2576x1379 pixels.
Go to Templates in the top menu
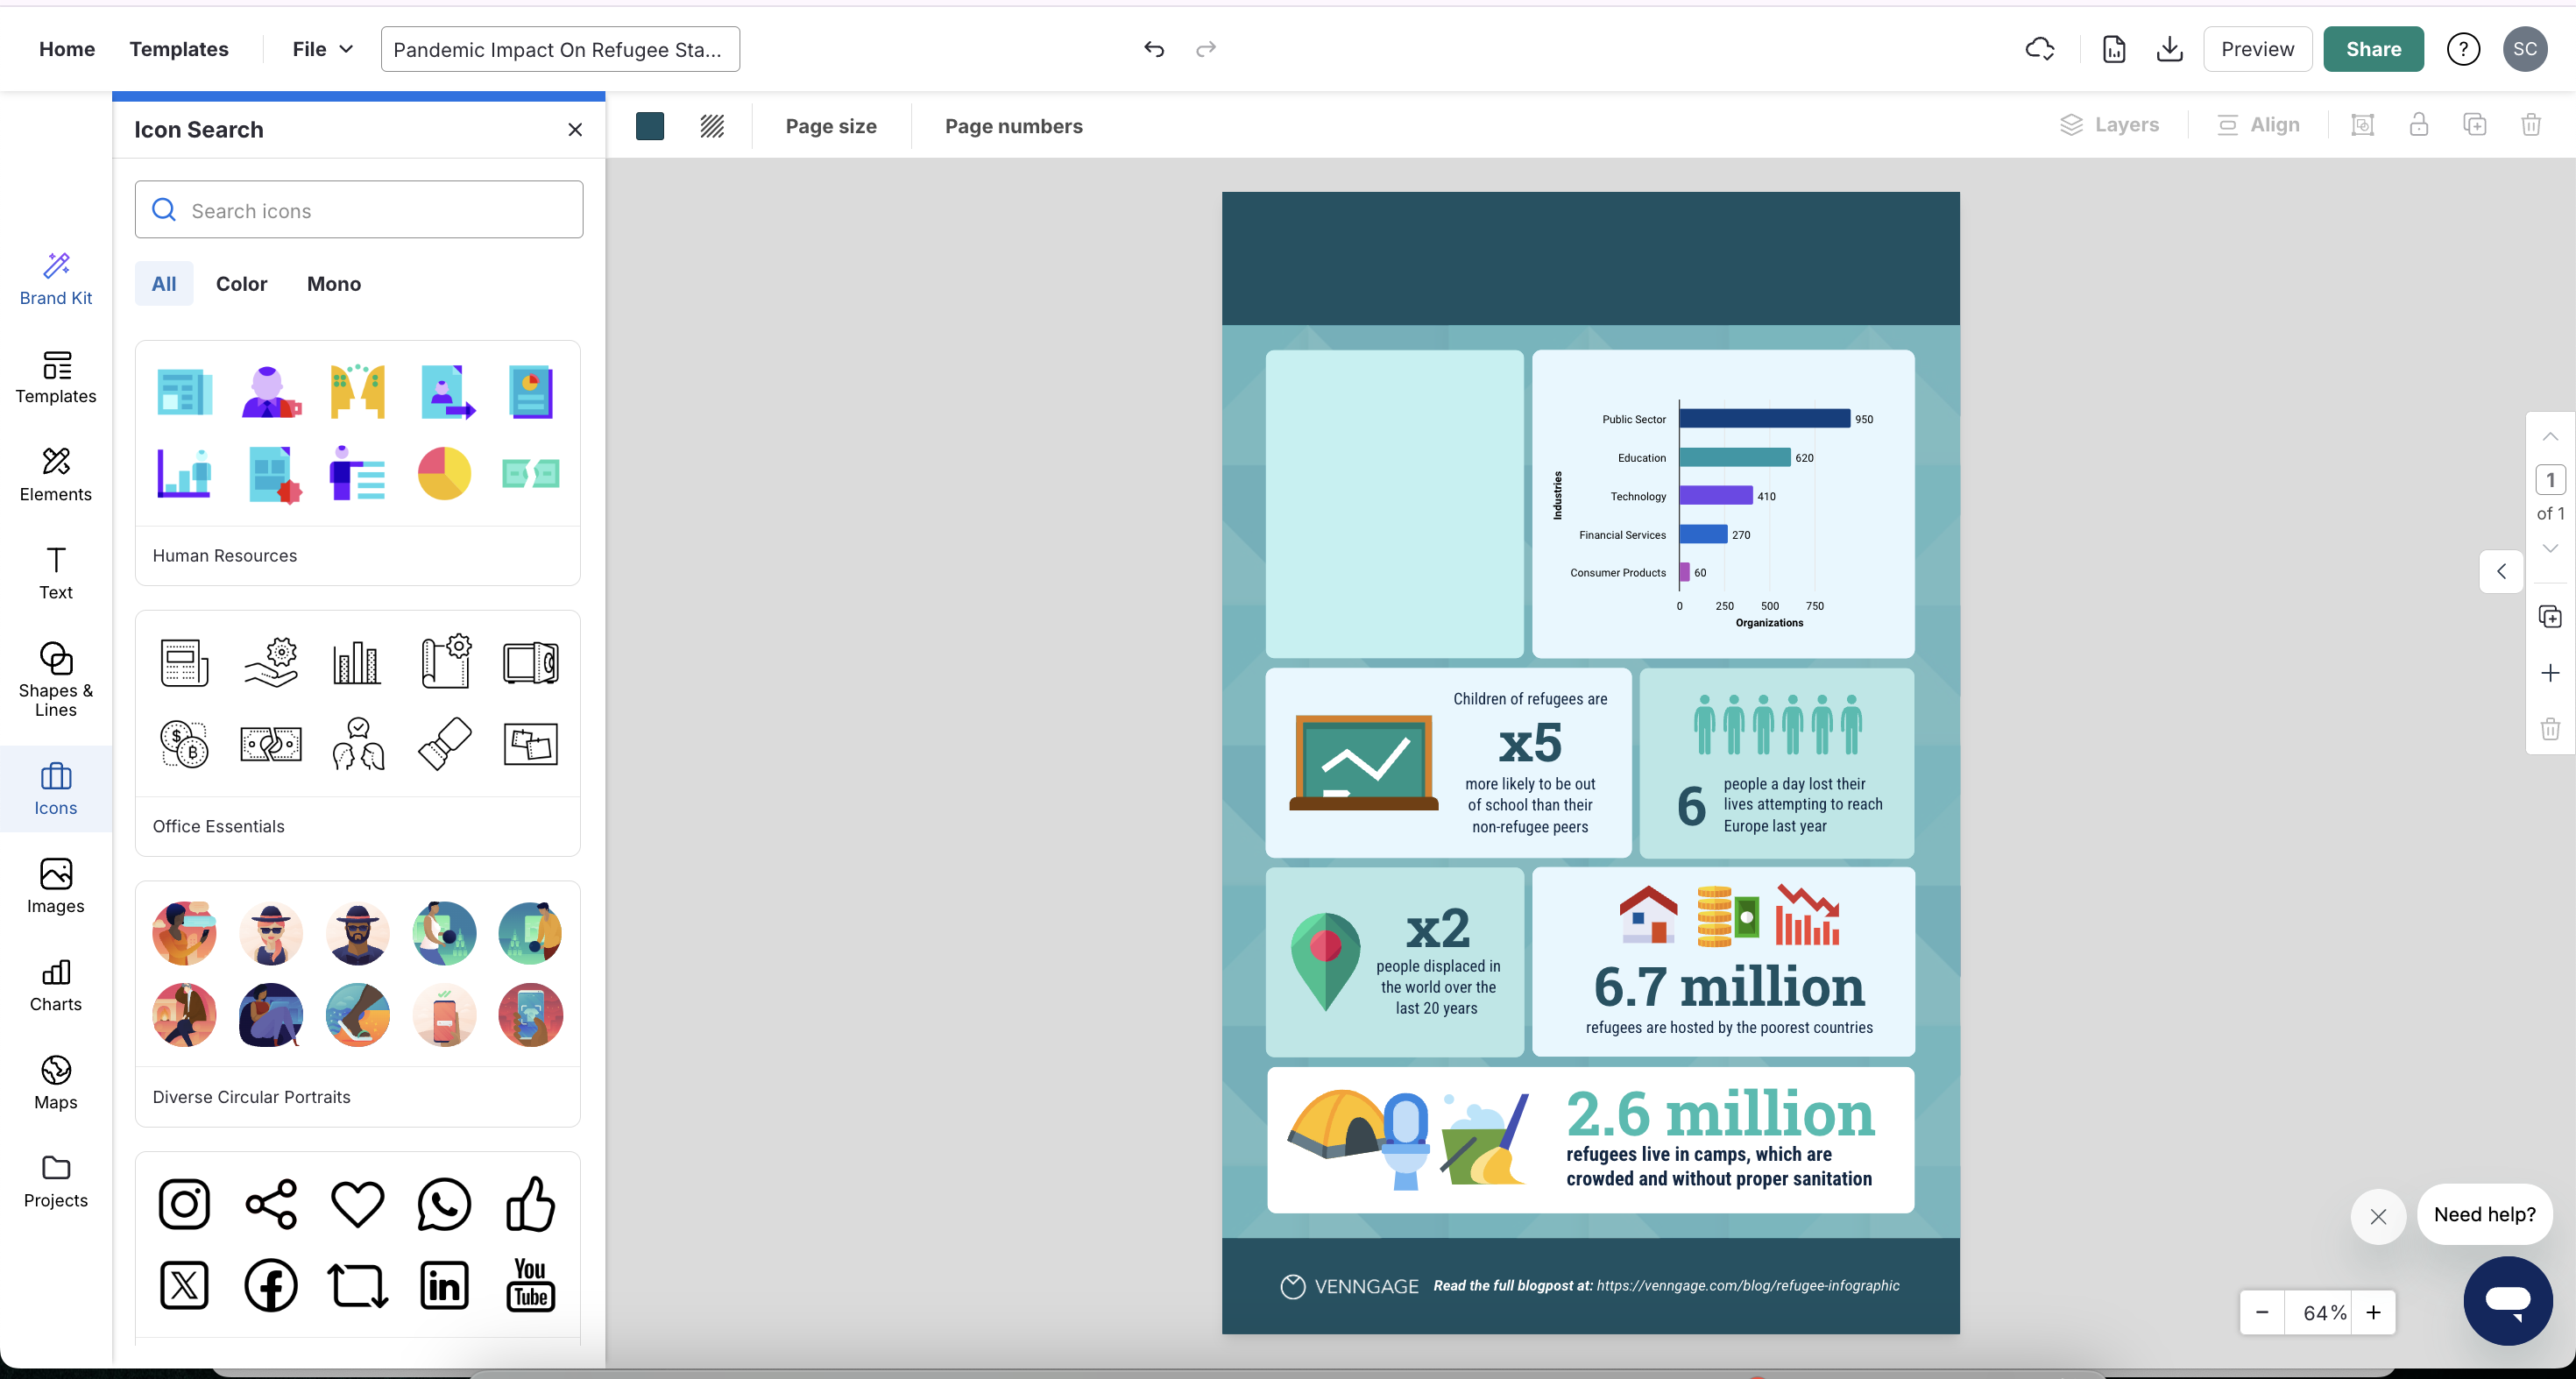coord(179,48)
